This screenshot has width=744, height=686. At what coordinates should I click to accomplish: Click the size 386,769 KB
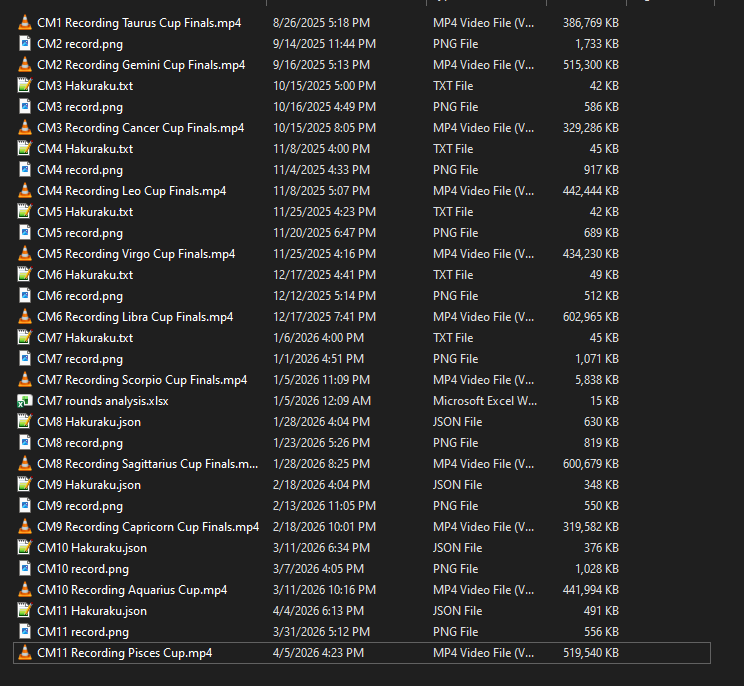click(591, 23)
